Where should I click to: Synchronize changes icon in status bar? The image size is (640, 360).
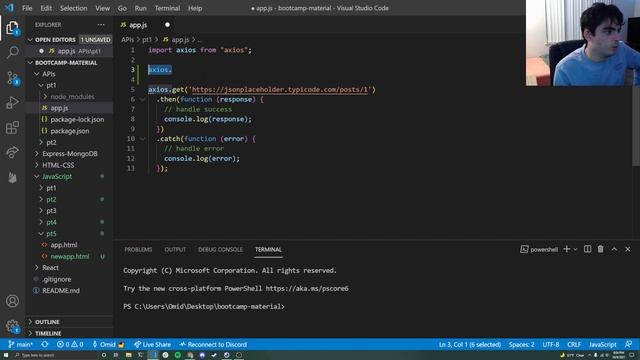point(44,344)
